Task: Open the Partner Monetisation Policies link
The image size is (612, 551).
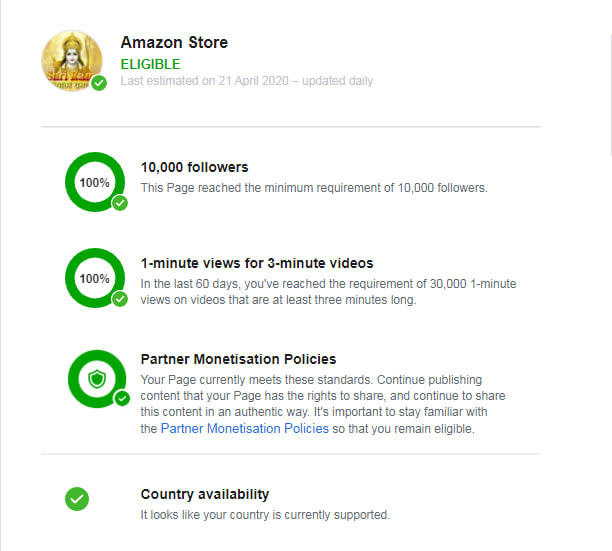Action: pyautogui.click(x=245, y=428)
